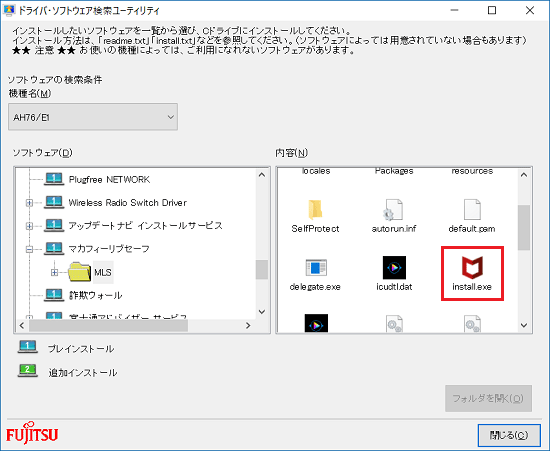Open the McAfee install.exe file icon
Image resolution: width=550 pixels, height=451 pixels.
(472, 267)
